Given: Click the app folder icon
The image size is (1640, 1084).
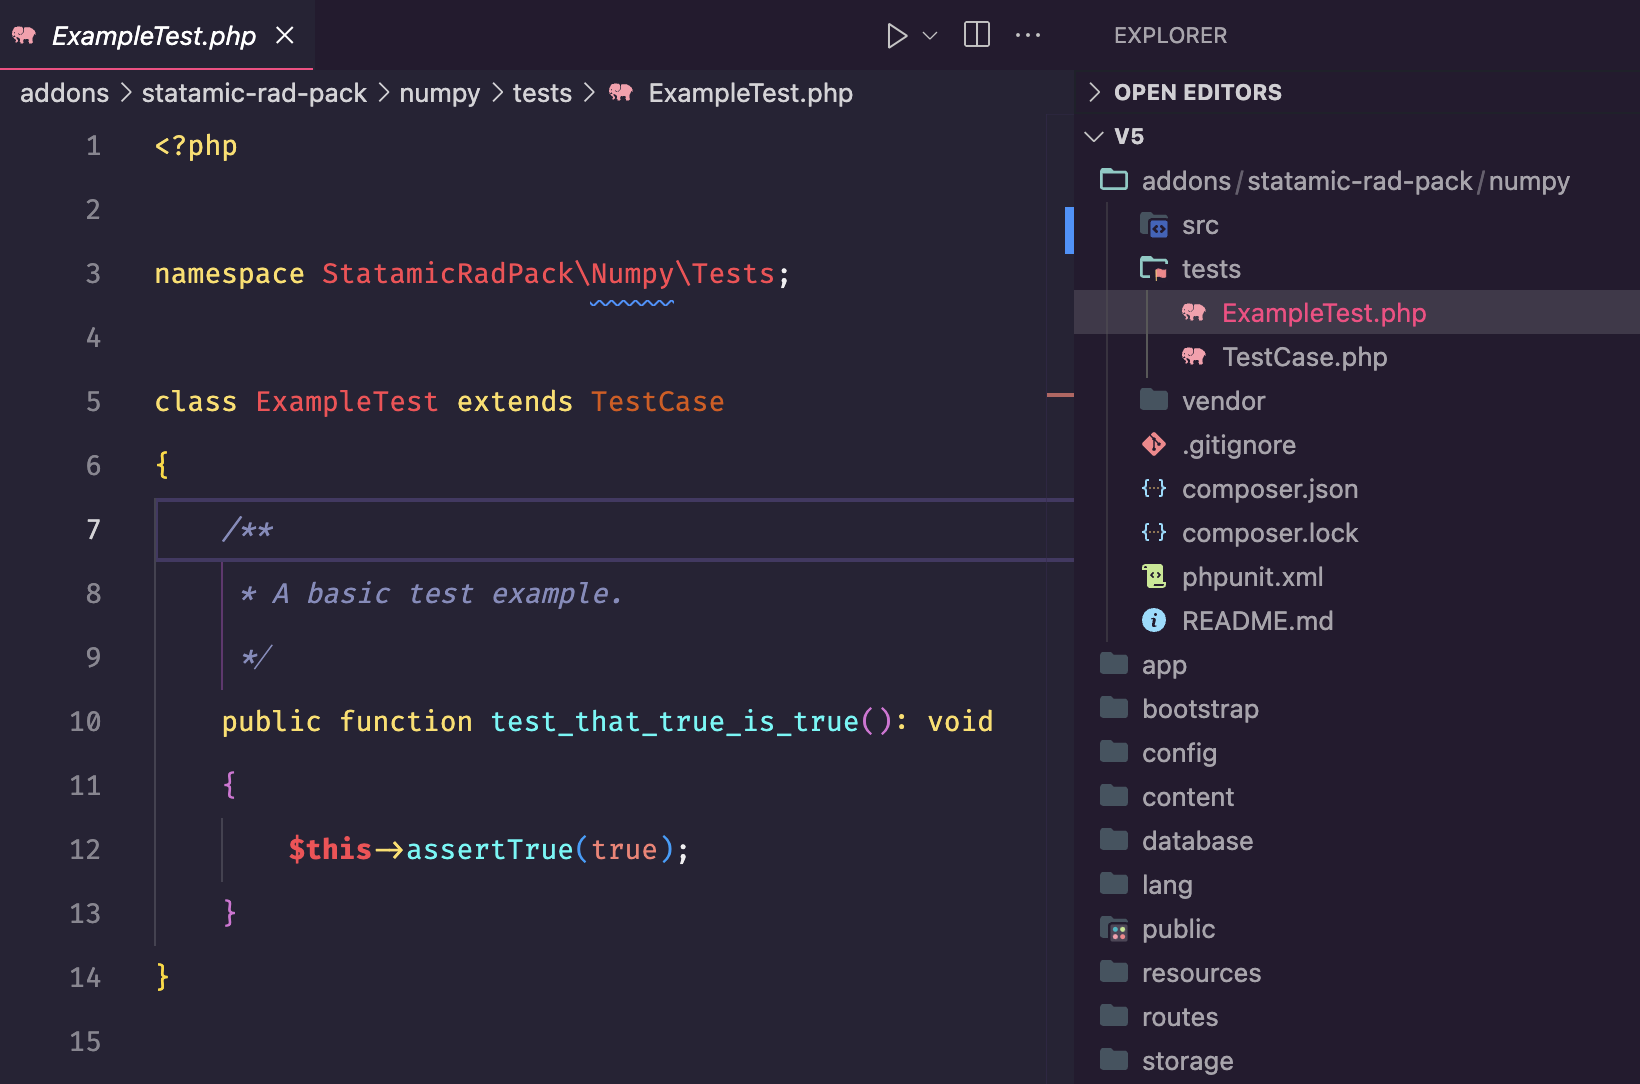Looking at the screenshot, I should click(x=1114, y=663).
